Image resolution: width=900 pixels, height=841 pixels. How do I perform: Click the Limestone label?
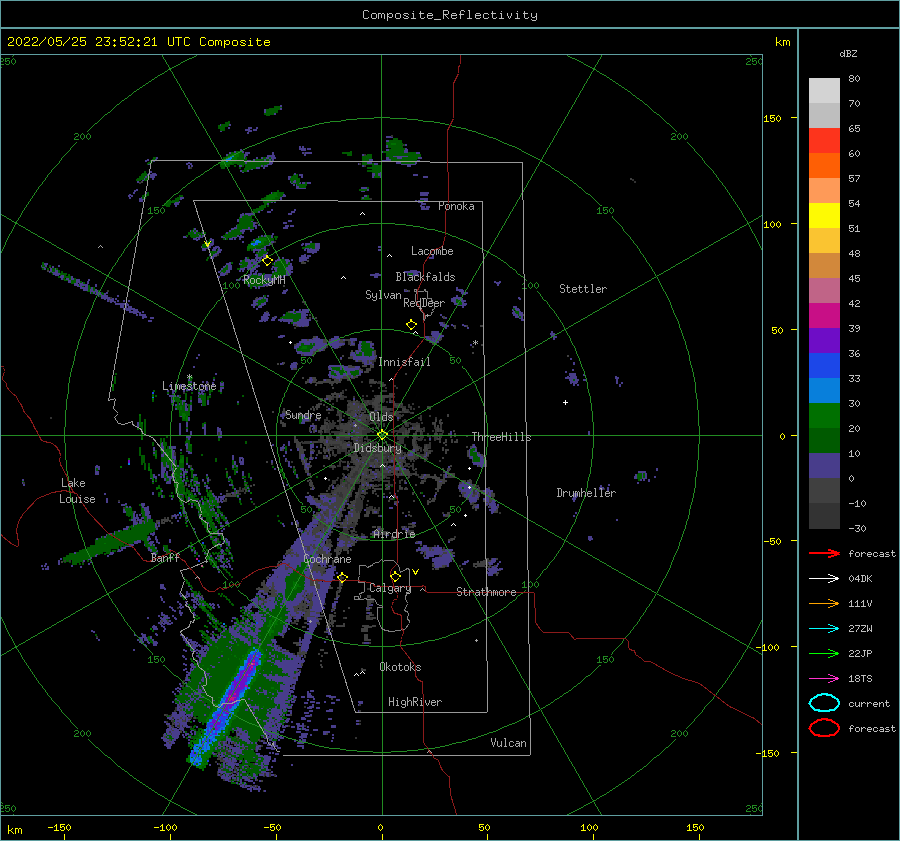coord(189,386)
